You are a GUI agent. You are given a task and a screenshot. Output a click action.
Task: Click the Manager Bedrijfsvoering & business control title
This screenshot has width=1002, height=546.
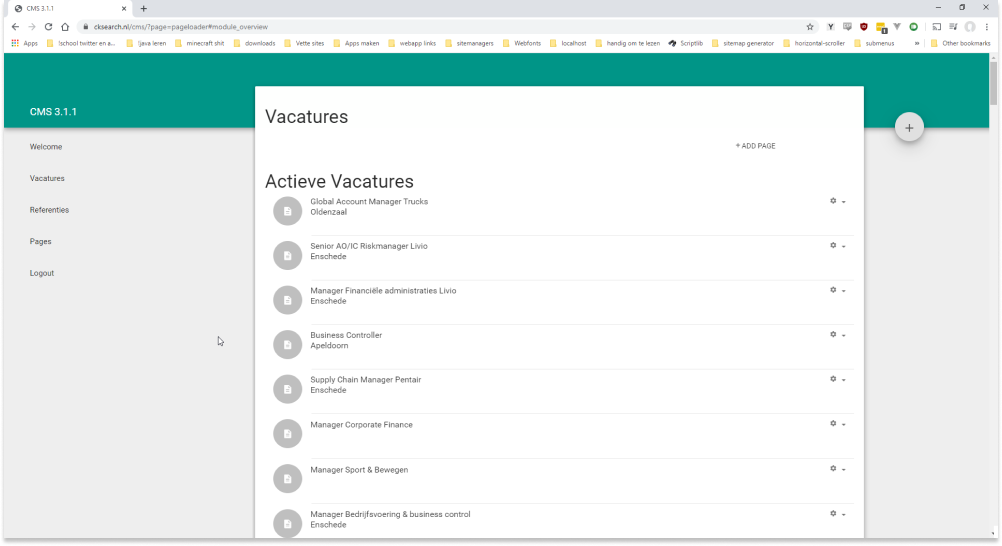point(390,514)
